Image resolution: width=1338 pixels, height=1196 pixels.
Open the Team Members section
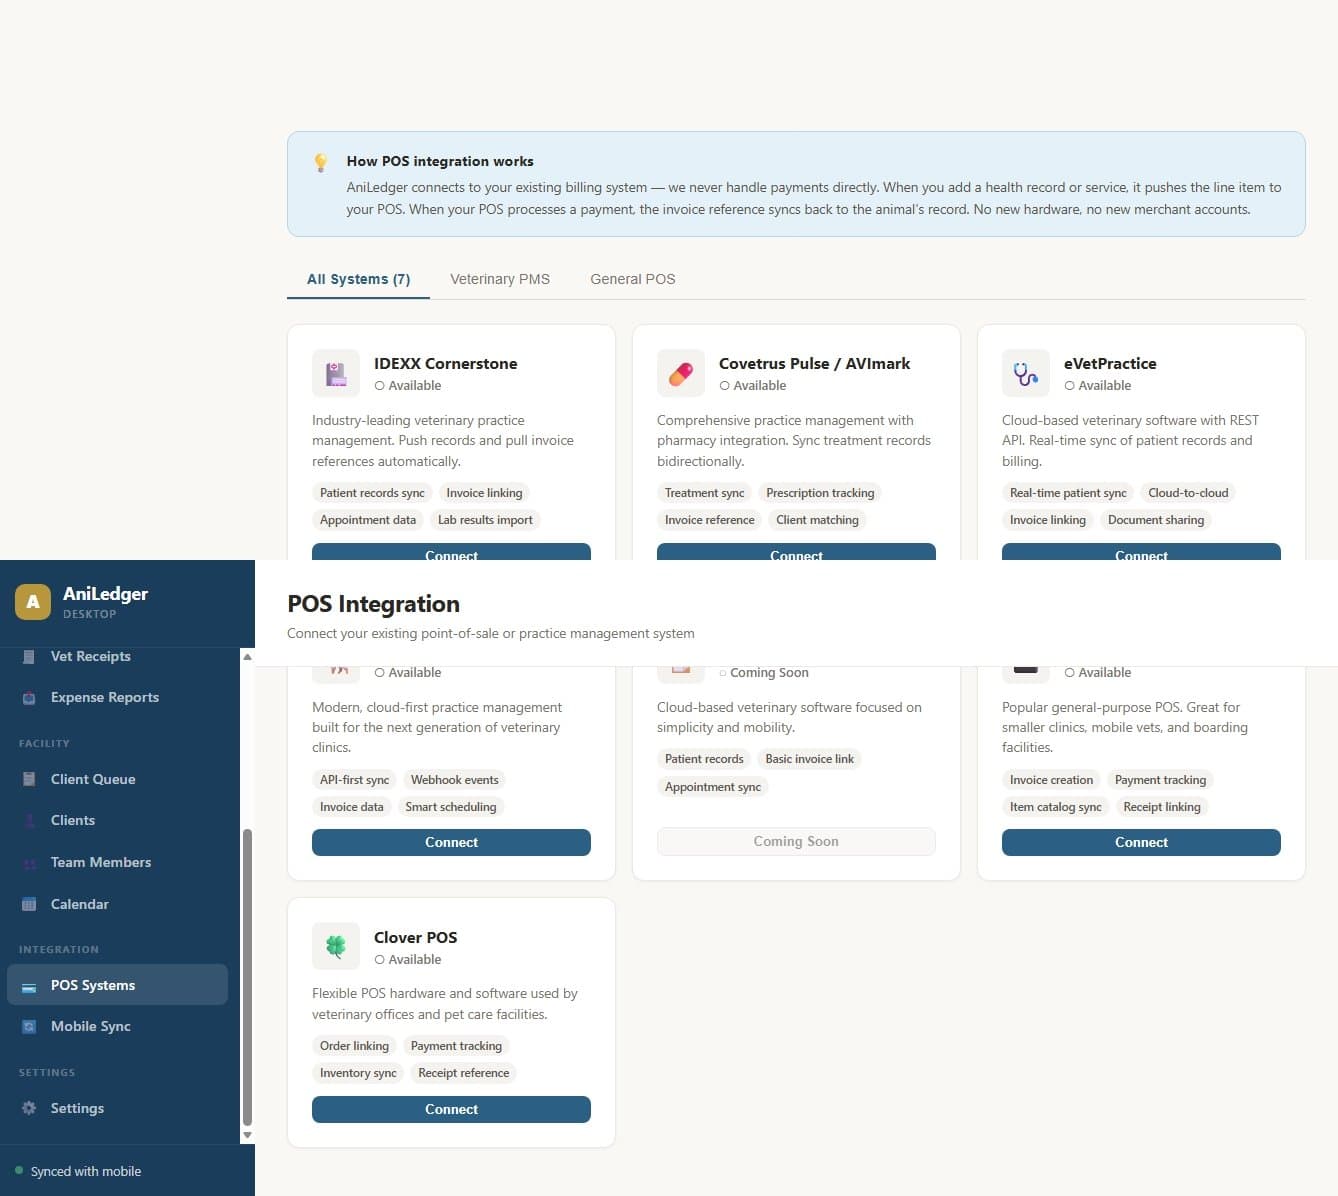30,862
